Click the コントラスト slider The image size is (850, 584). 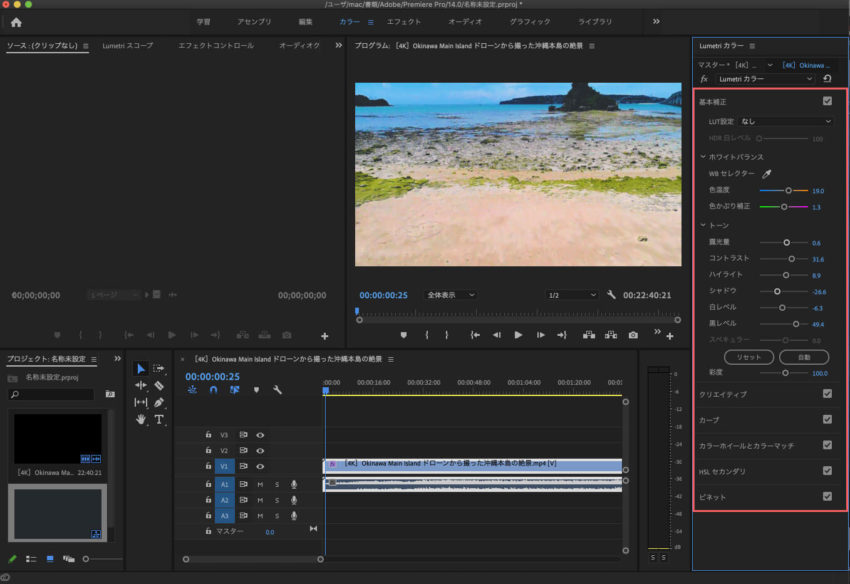point(784,259)
